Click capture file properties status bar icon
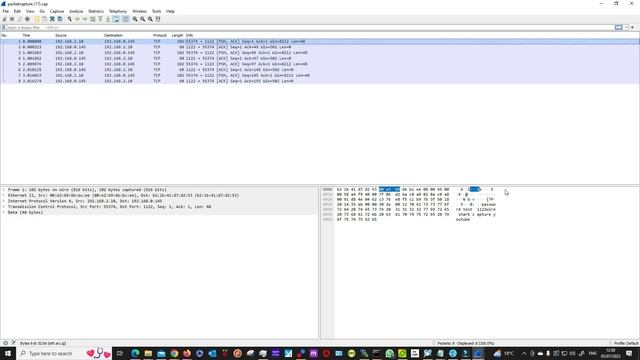Image resolution: width=640 pixels, height=360 pixels. (x=13, y=343)
